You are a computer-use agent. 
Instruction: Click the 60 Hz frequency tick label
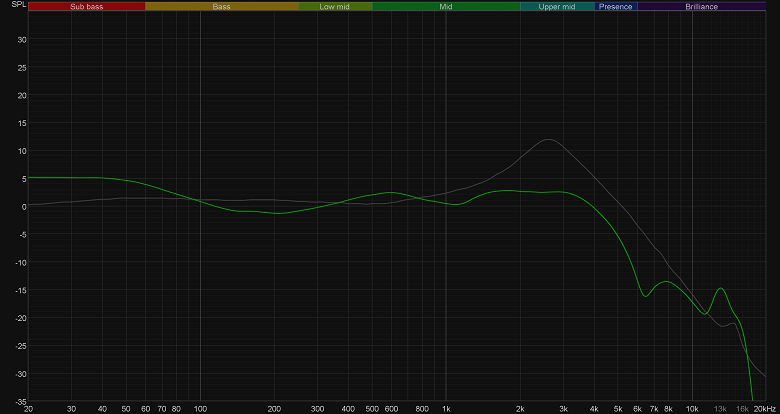coord(145,409)
